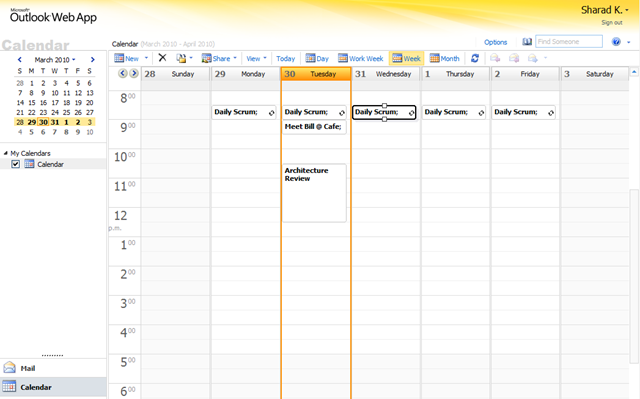This screenshot has height=399, width=640.
Task: Click the Work Week calendar icon
Action: click(x=343, y=58)
